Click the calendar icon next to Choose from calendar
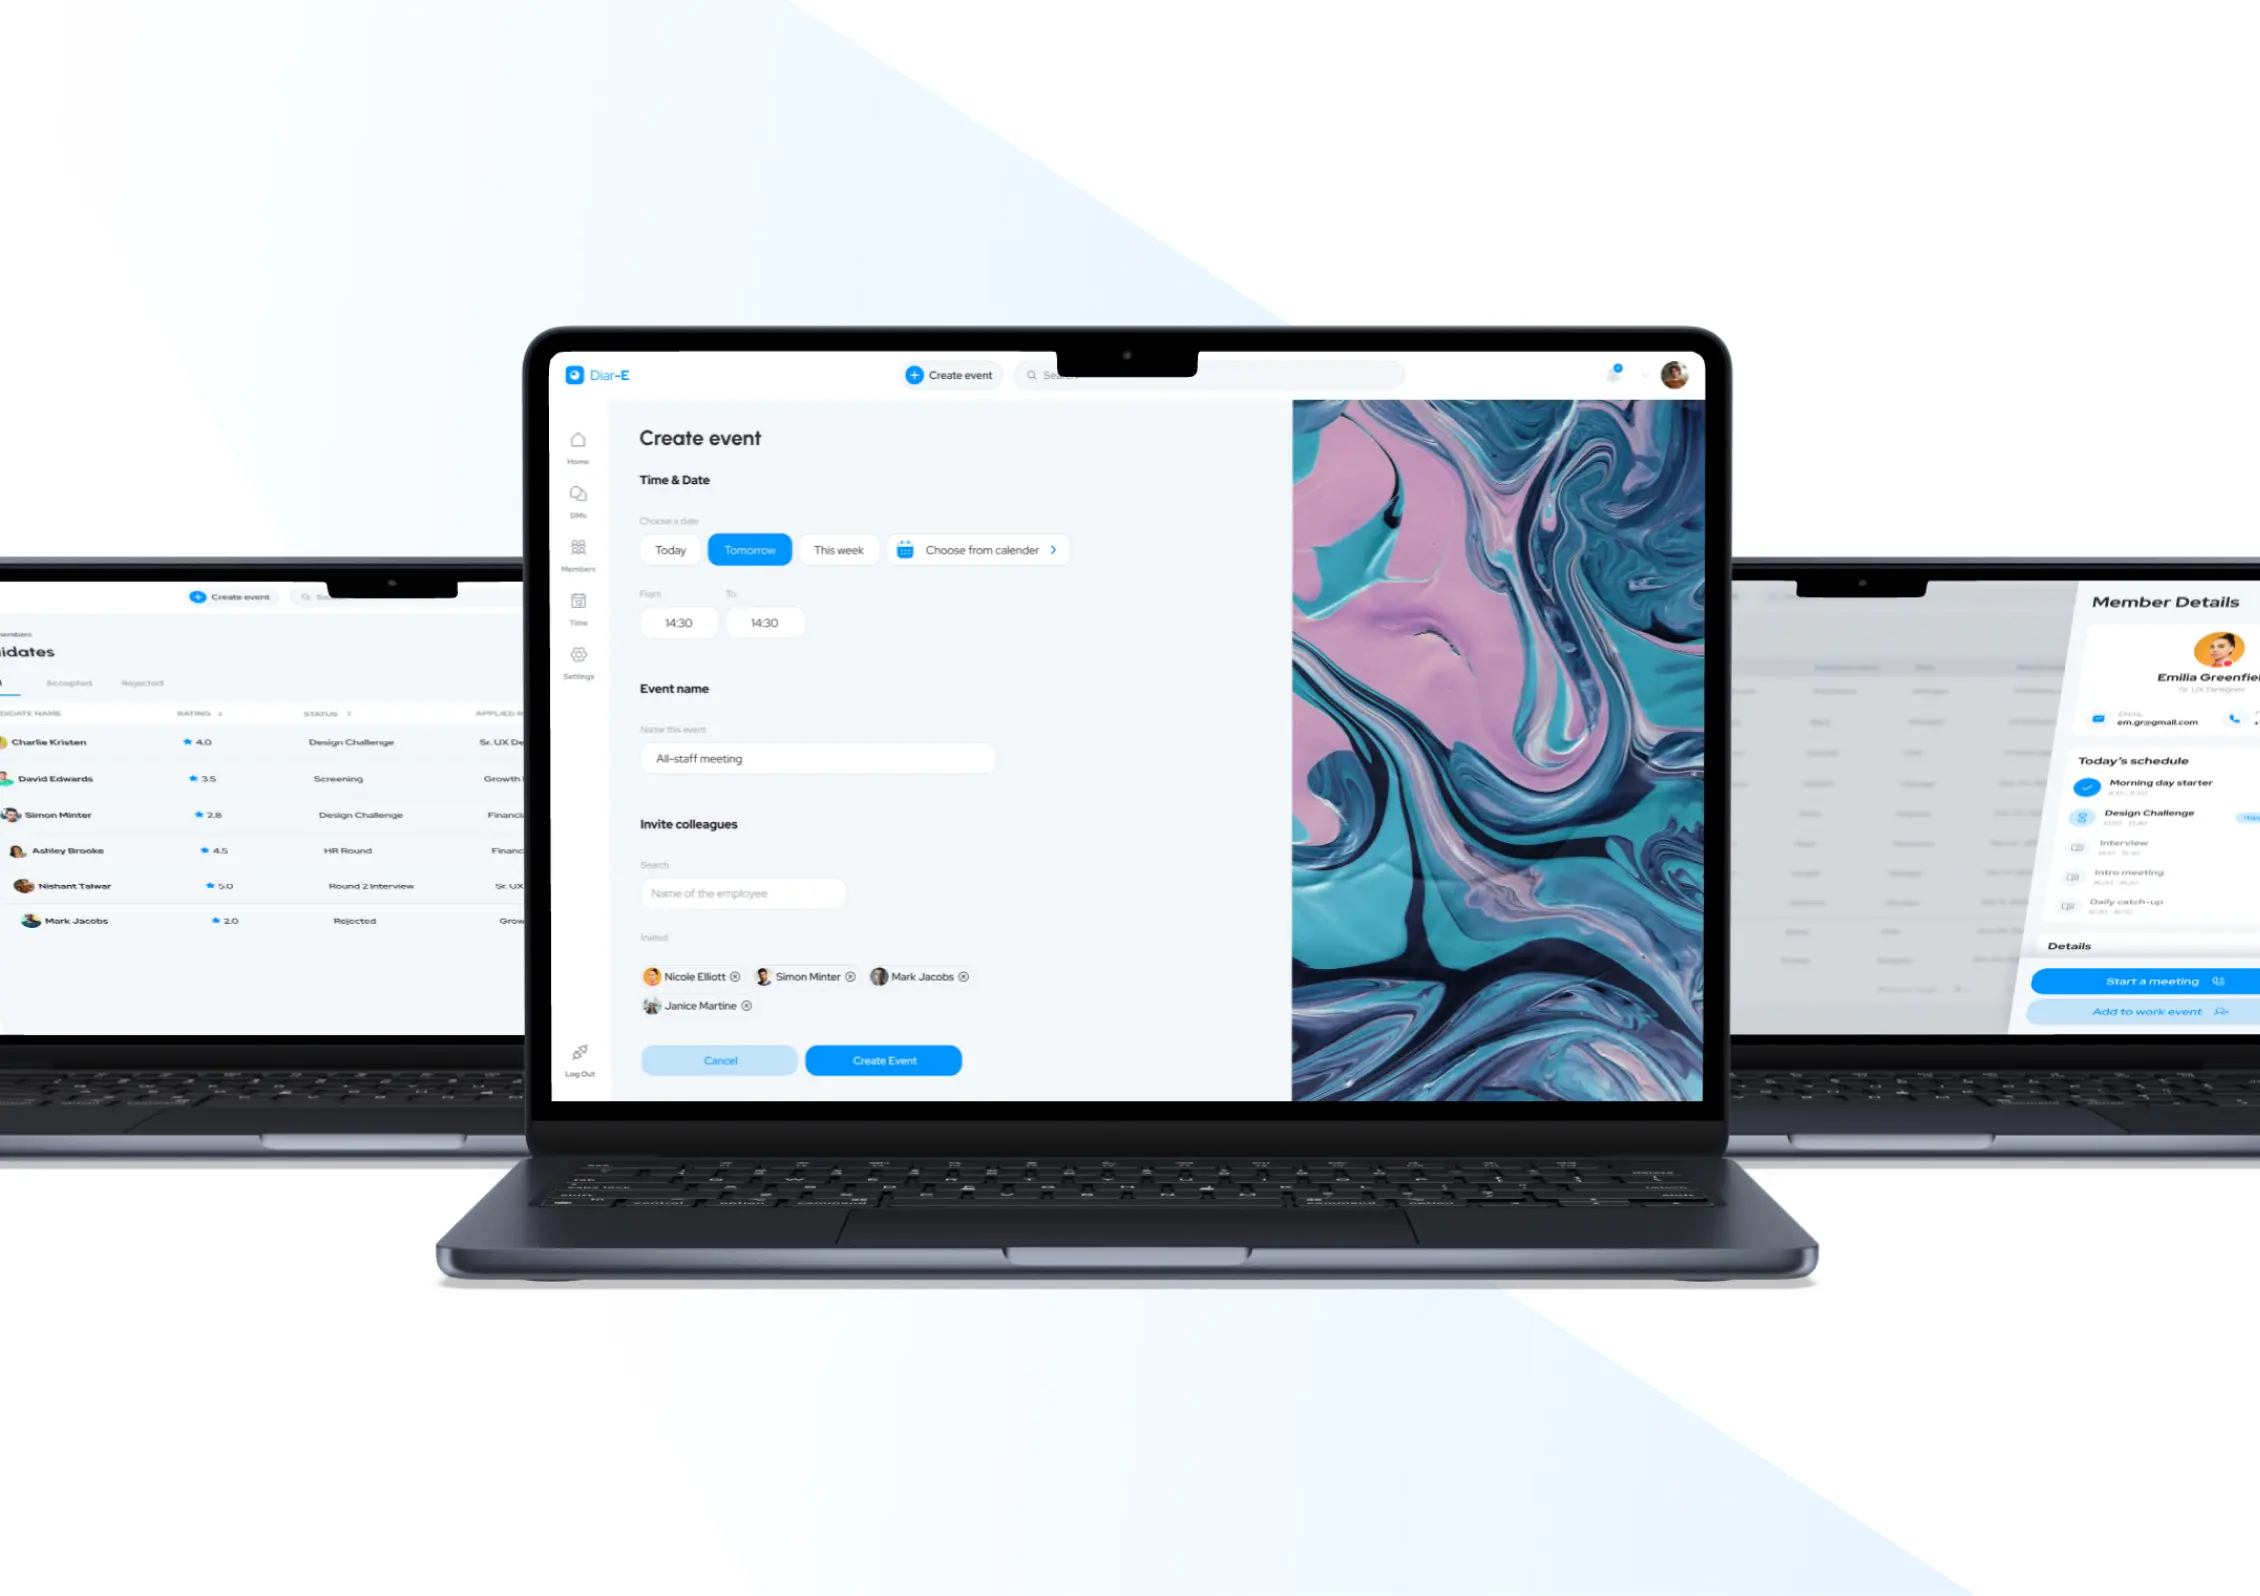 [905, 549]
